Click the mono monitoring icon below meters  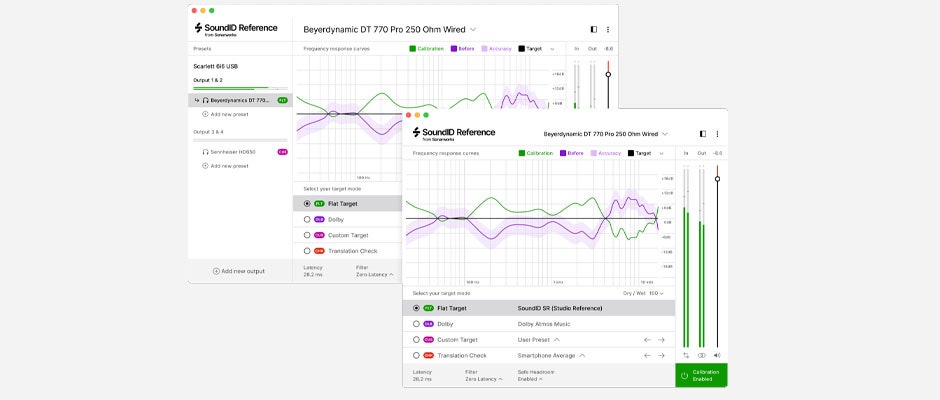[x=701, y=355]
